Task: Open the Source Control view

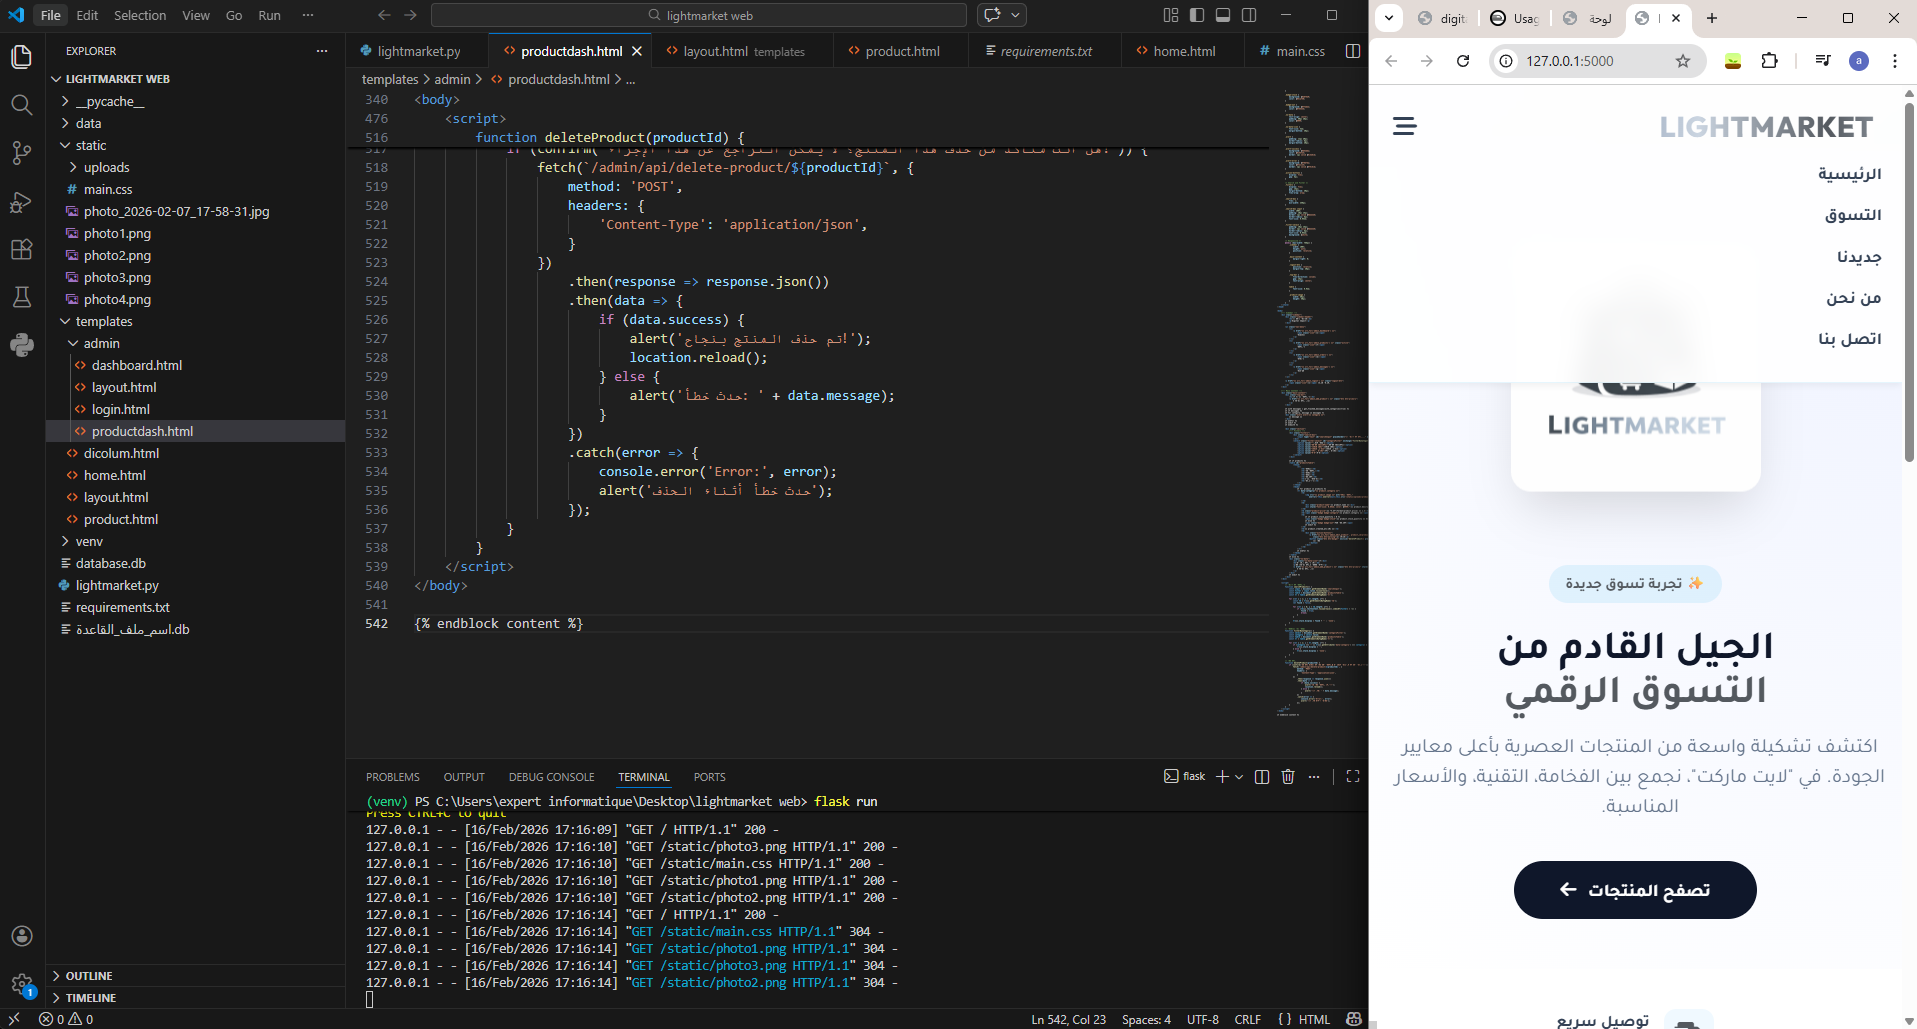Action: pyautogui.click(x=21, y=153)
